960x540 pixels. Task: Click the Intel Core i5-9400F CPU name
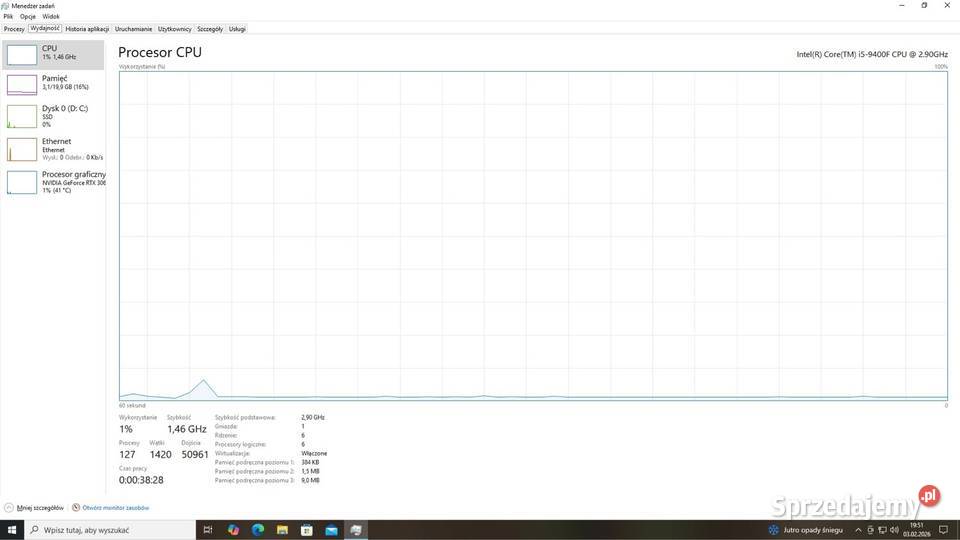coord(872,54)
